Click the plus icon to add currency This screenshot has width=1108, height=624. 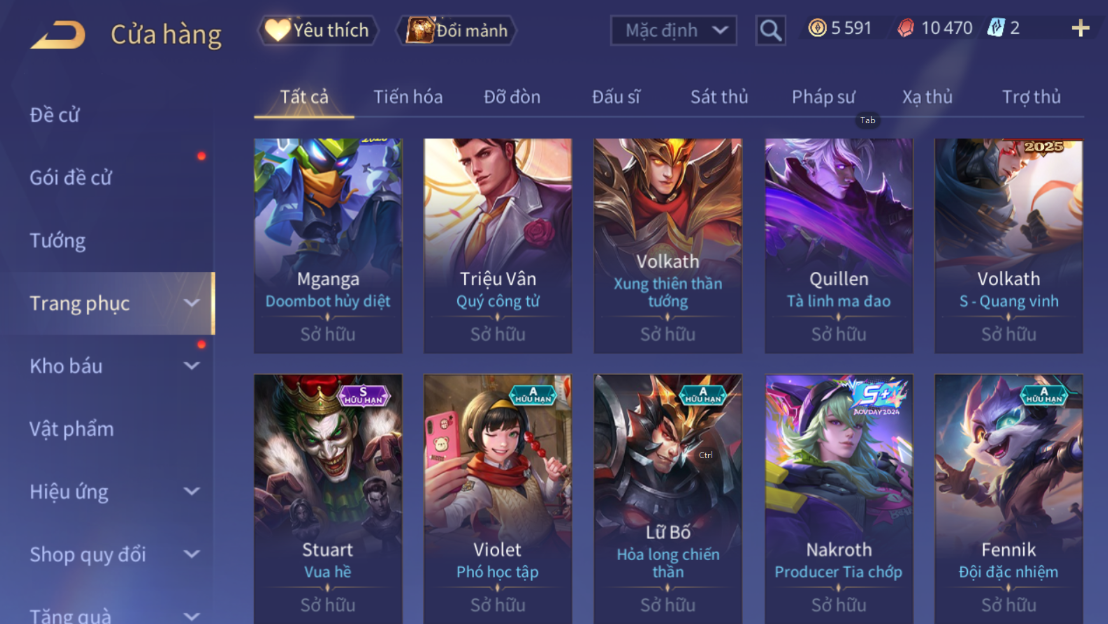point(1080,28)
